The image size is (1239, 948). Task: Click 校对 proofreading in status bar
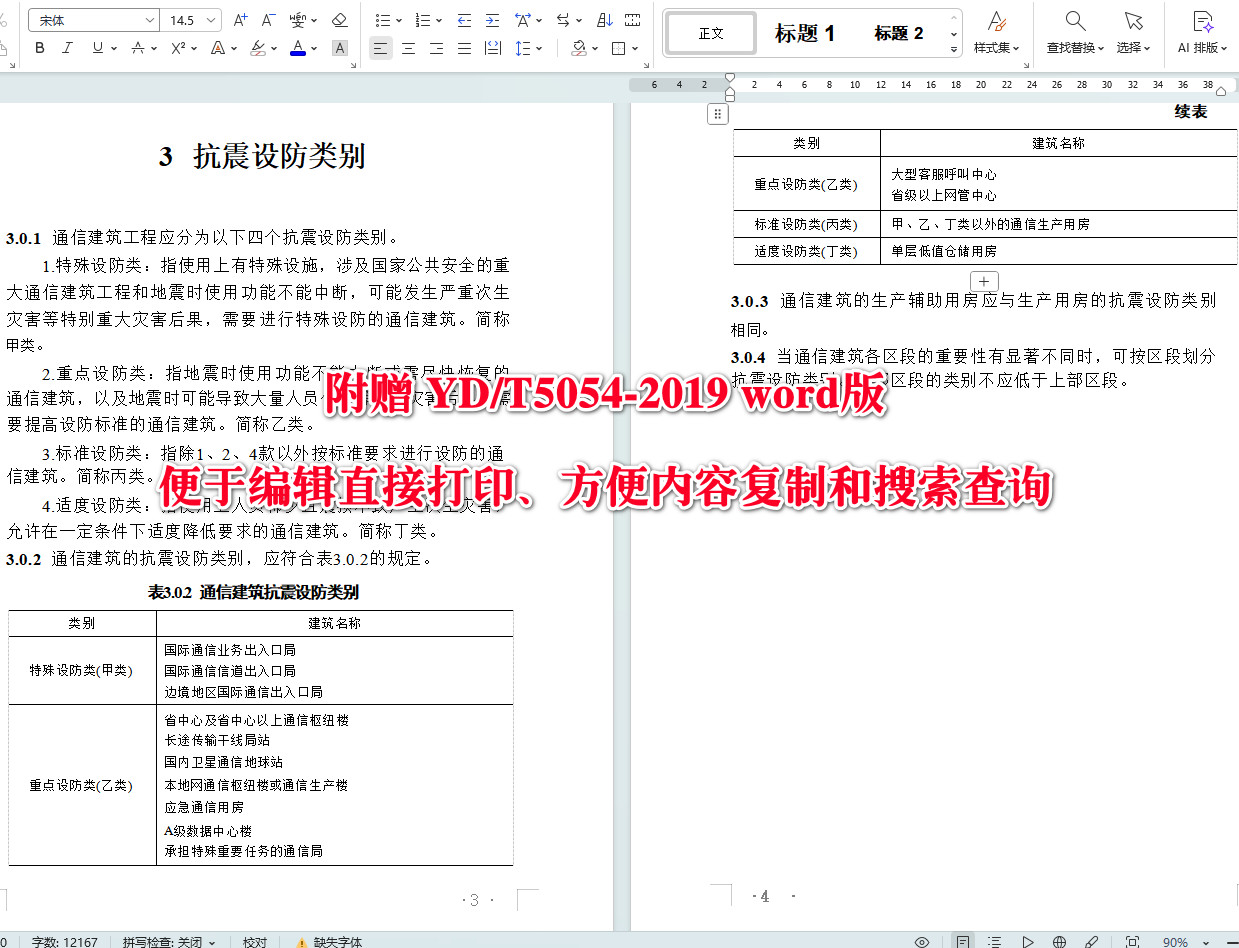click(x=255, y=942)
